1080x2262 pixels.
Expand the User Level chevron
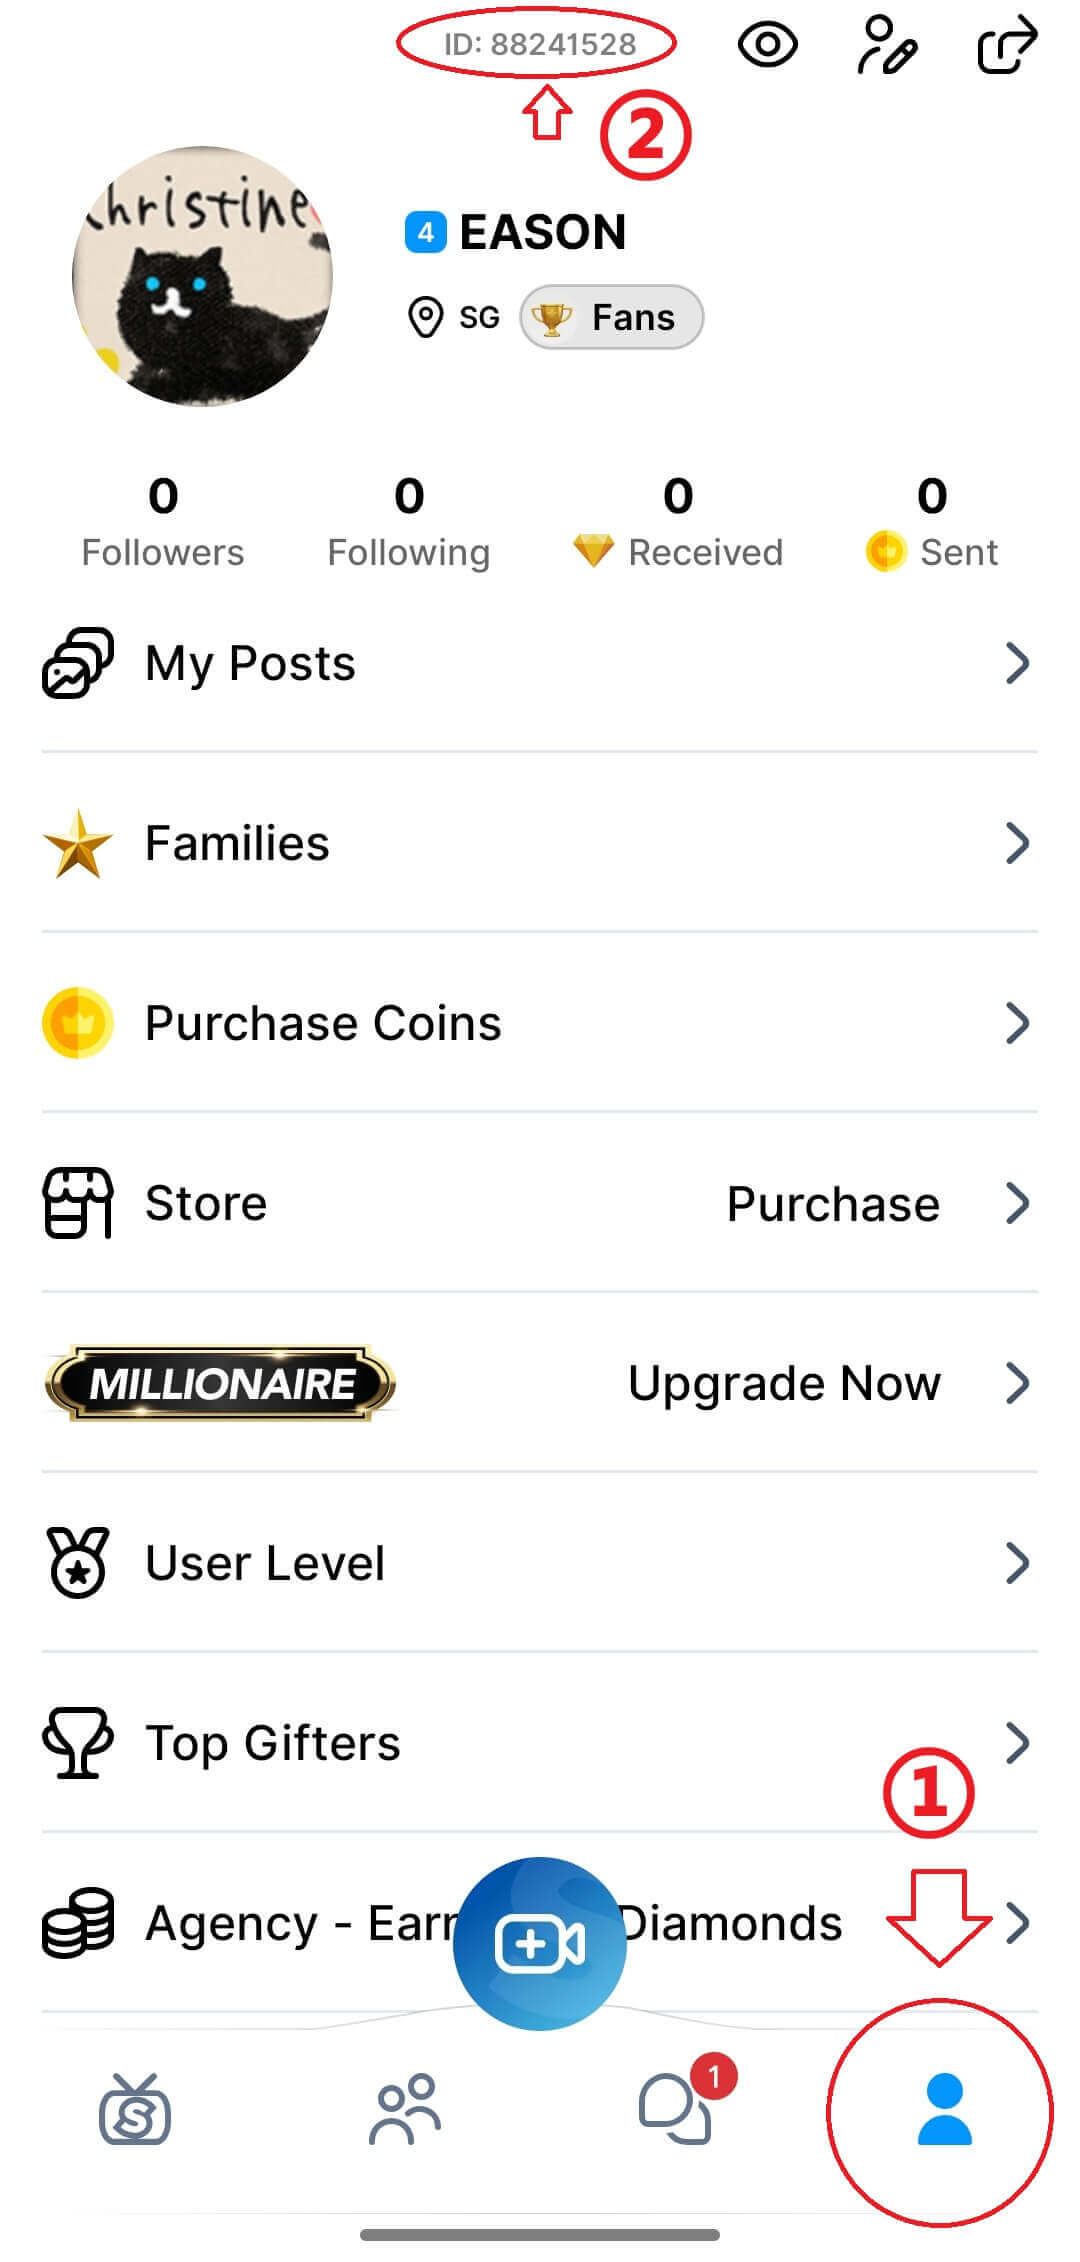pyautogui.click(x=1017, y=1563)
